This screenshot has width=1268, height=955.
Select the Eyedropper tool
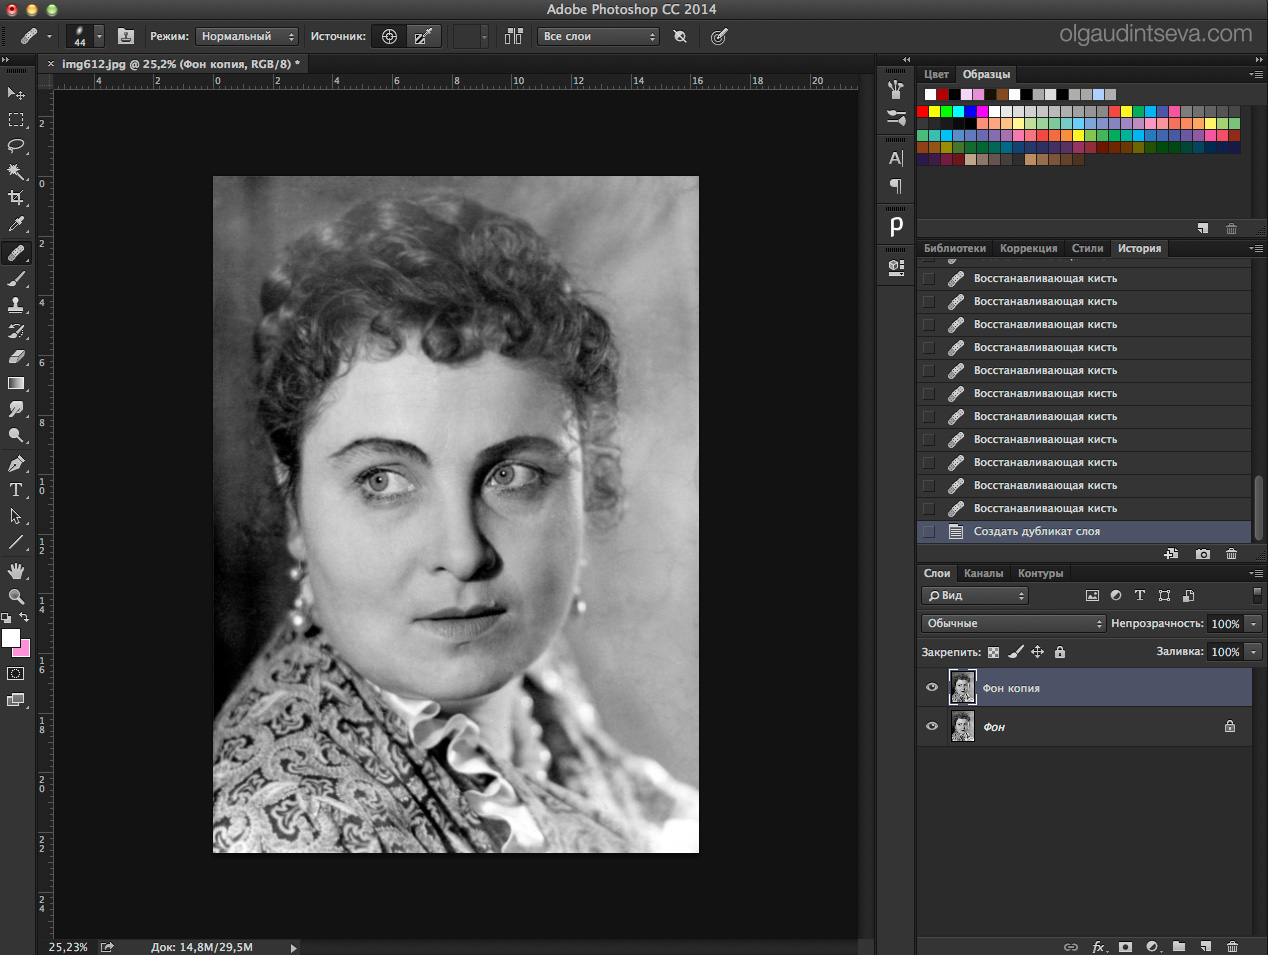click(x=16, y=225)
